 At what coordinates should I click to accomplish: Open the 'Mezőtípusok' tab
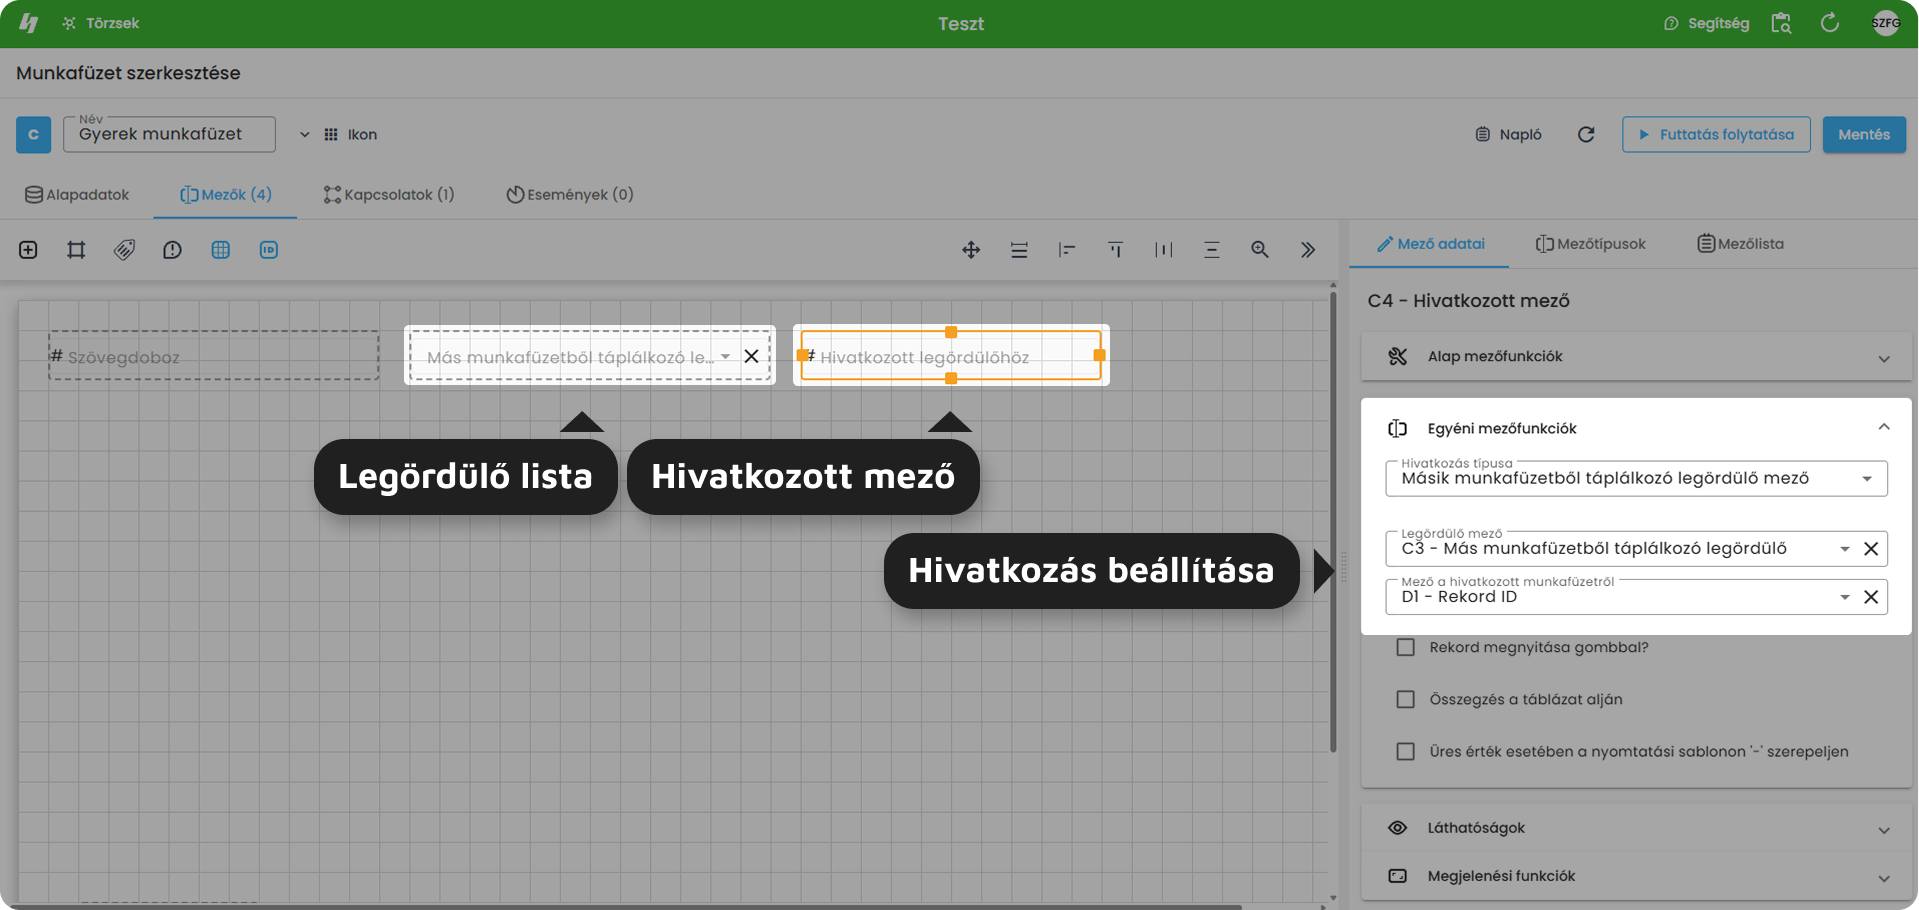click(x=1591, y=244)
